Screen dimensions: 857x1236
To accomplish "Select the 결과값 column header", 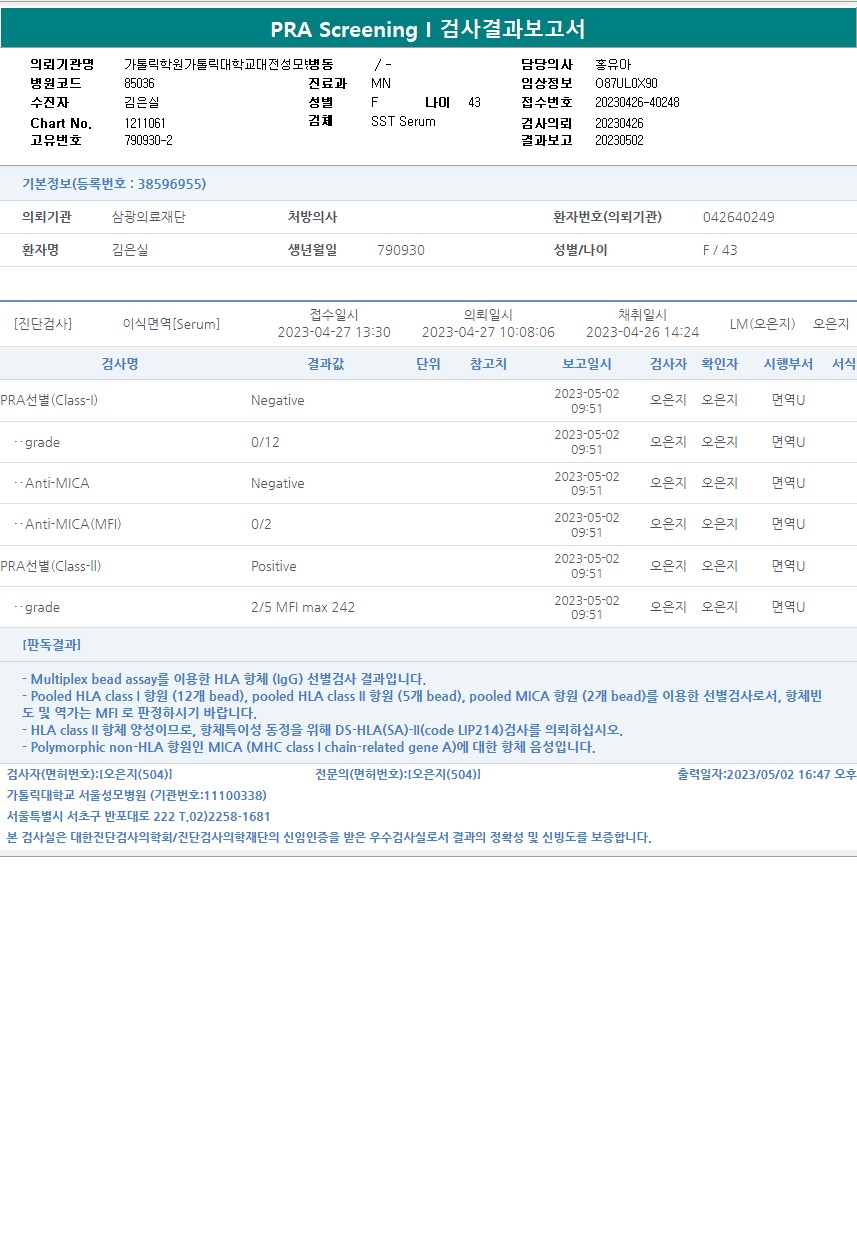I will click(x=325, y=364).
